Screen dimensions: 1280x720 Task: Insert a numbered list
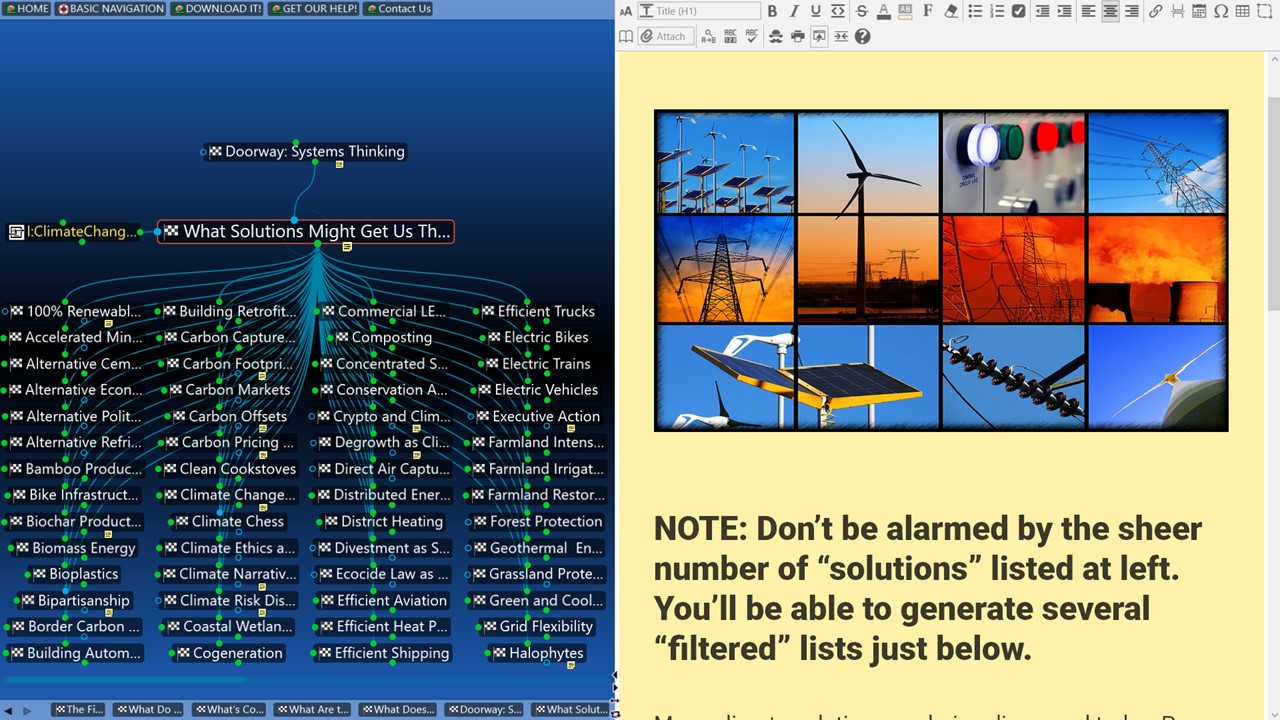click(997, 12)
